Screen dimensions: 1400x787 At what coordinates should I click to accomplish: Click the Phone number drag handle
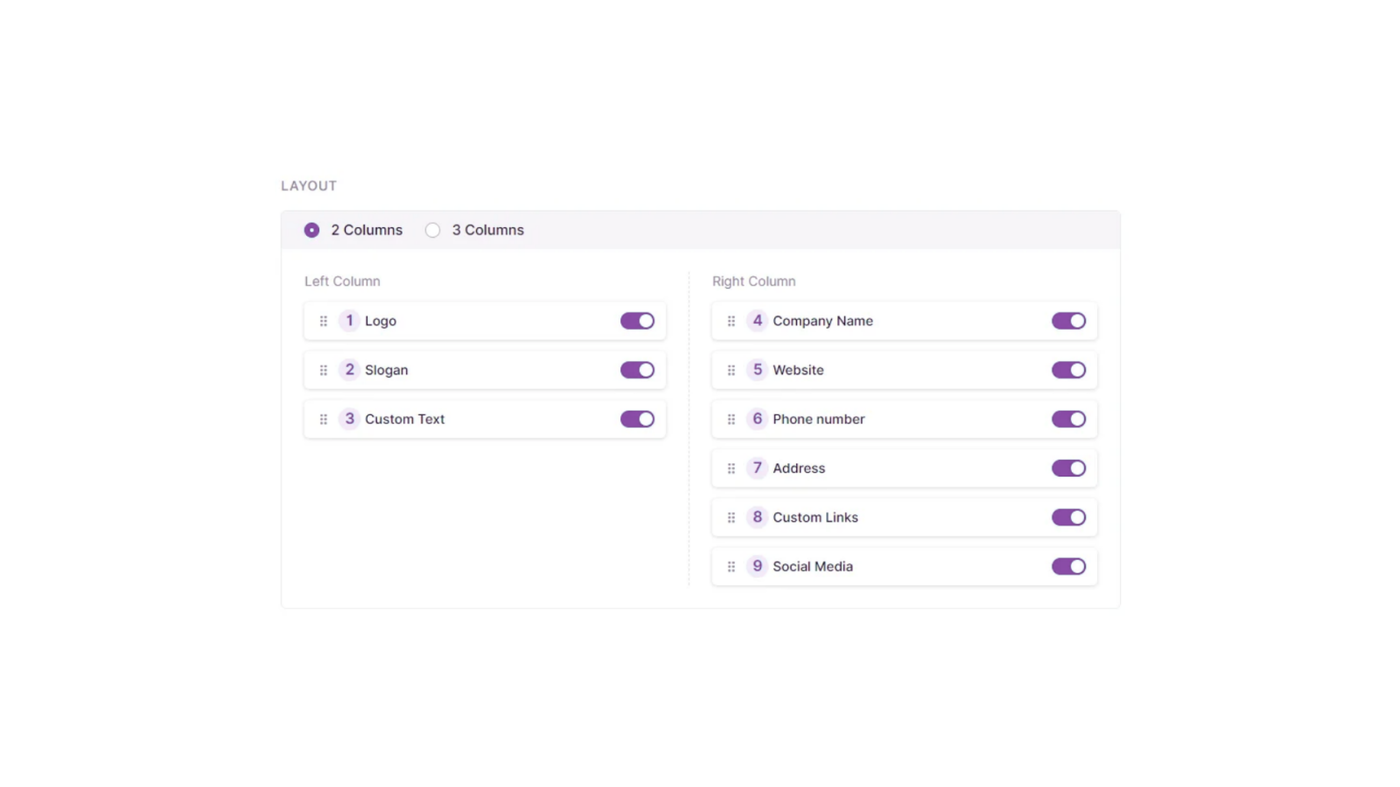point(731,419)
